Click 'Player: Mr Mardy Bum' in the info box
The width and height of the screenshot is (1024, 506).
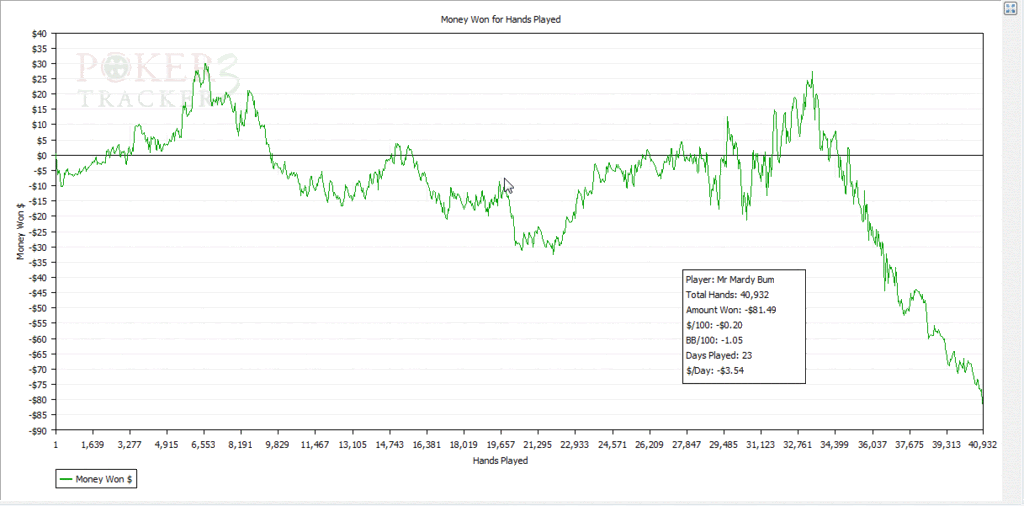coord(730,279)
